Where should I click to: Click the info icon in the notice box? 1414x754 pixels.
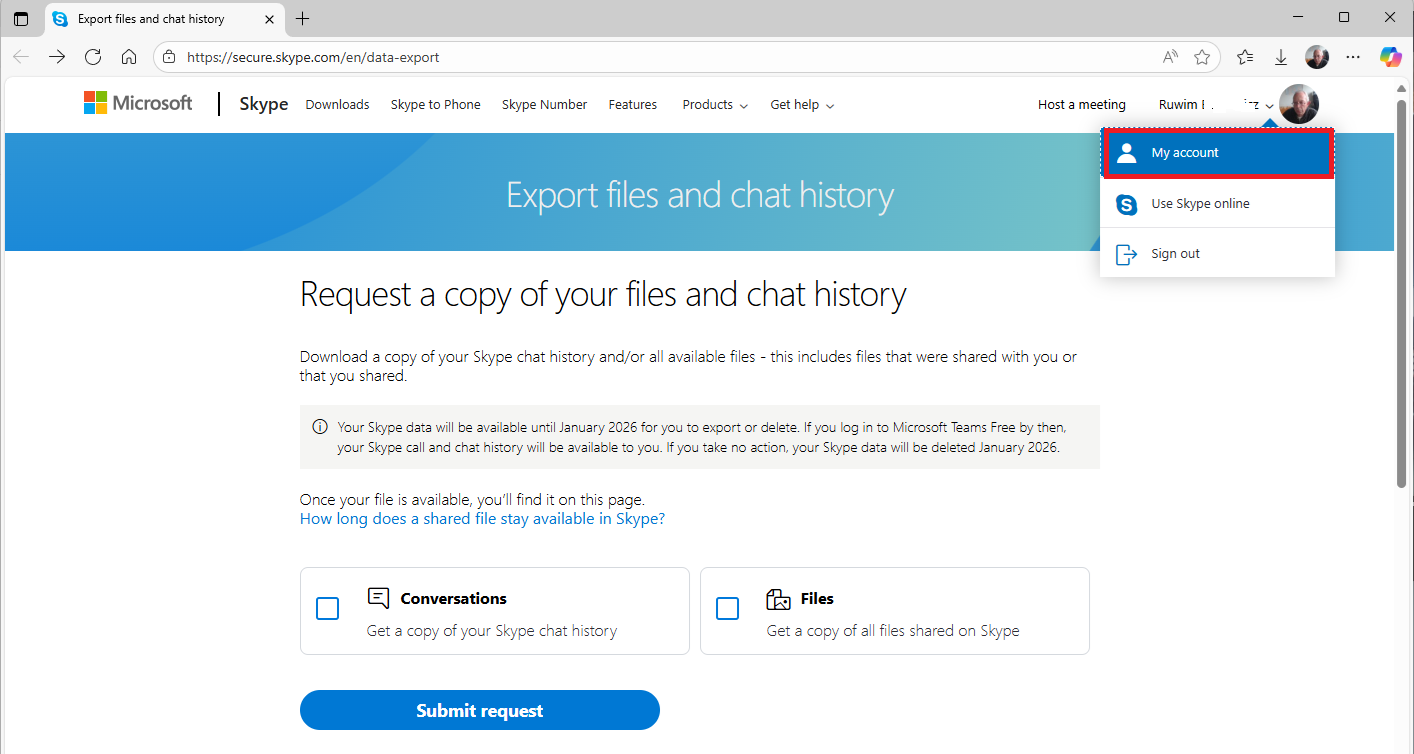pyautogui.click(x=320, y=427)
